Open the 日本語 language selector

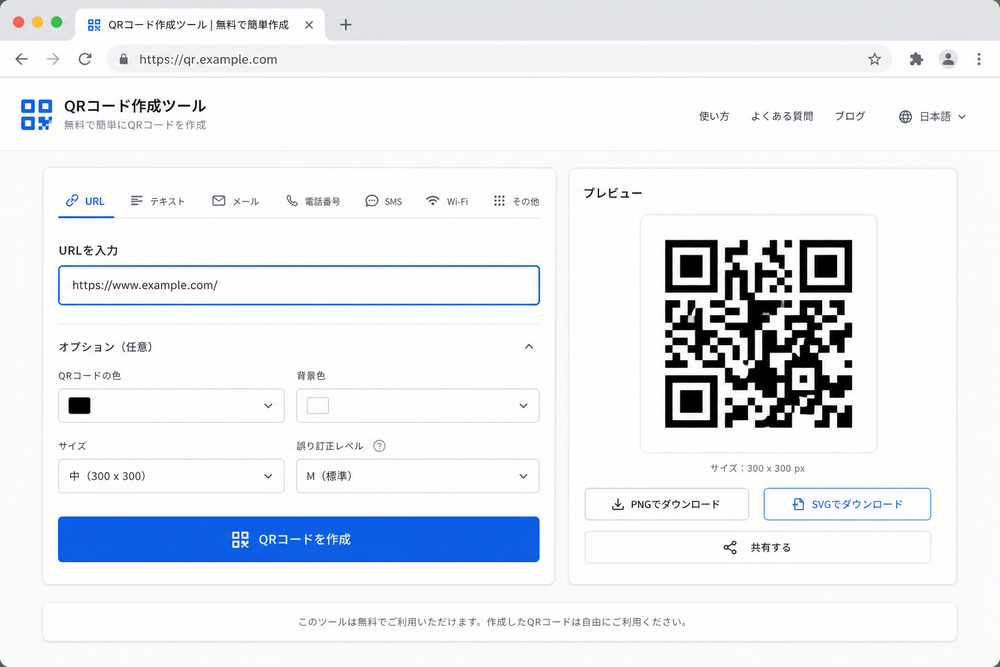[933, 117]
